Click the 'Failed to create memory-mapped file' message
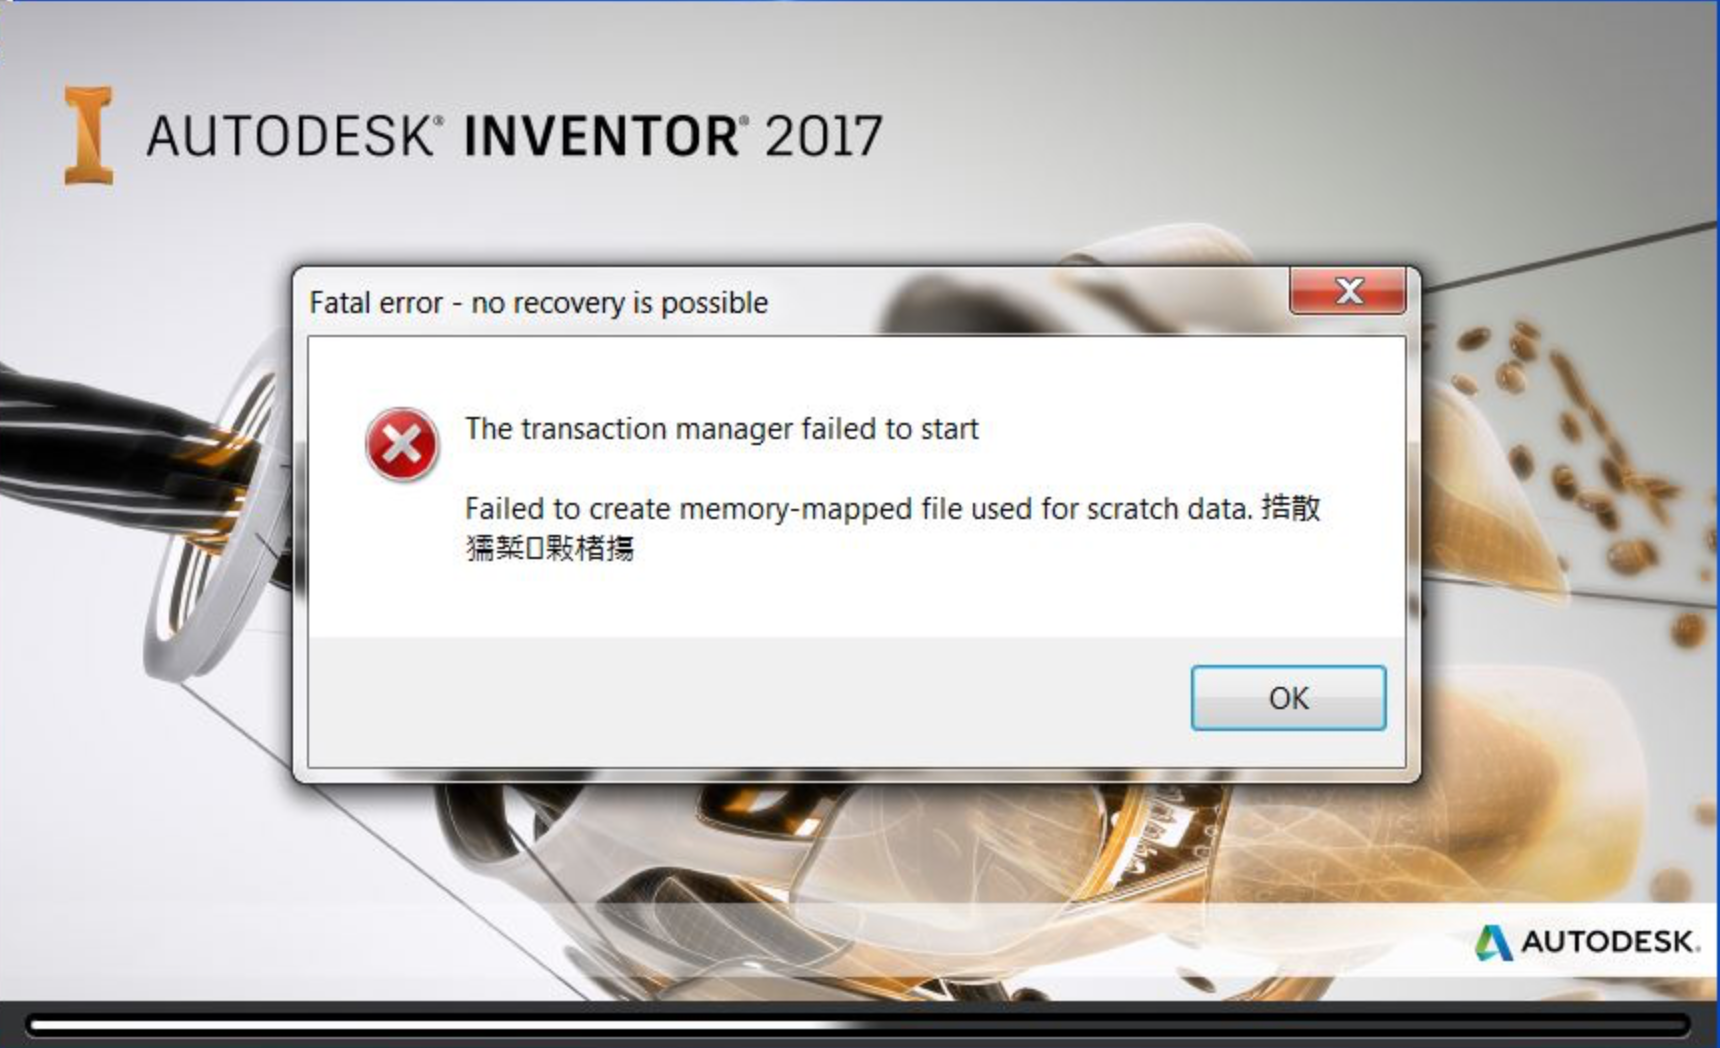This screenshot has width=1720, height=1048. pyautogui.click(x=858, y=509)
